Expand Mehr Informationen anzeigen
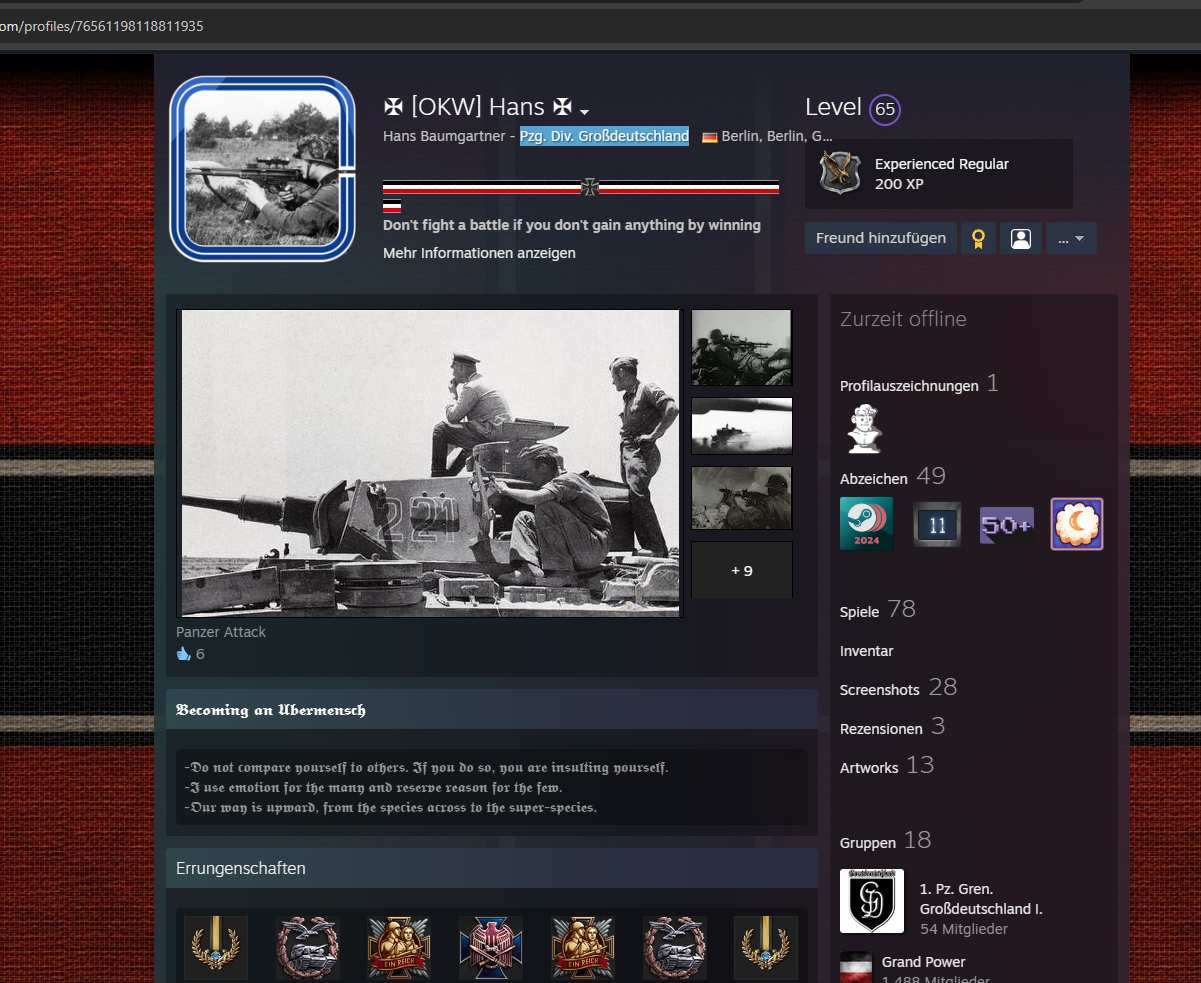The image size is (1201, 983). (479, 253)
